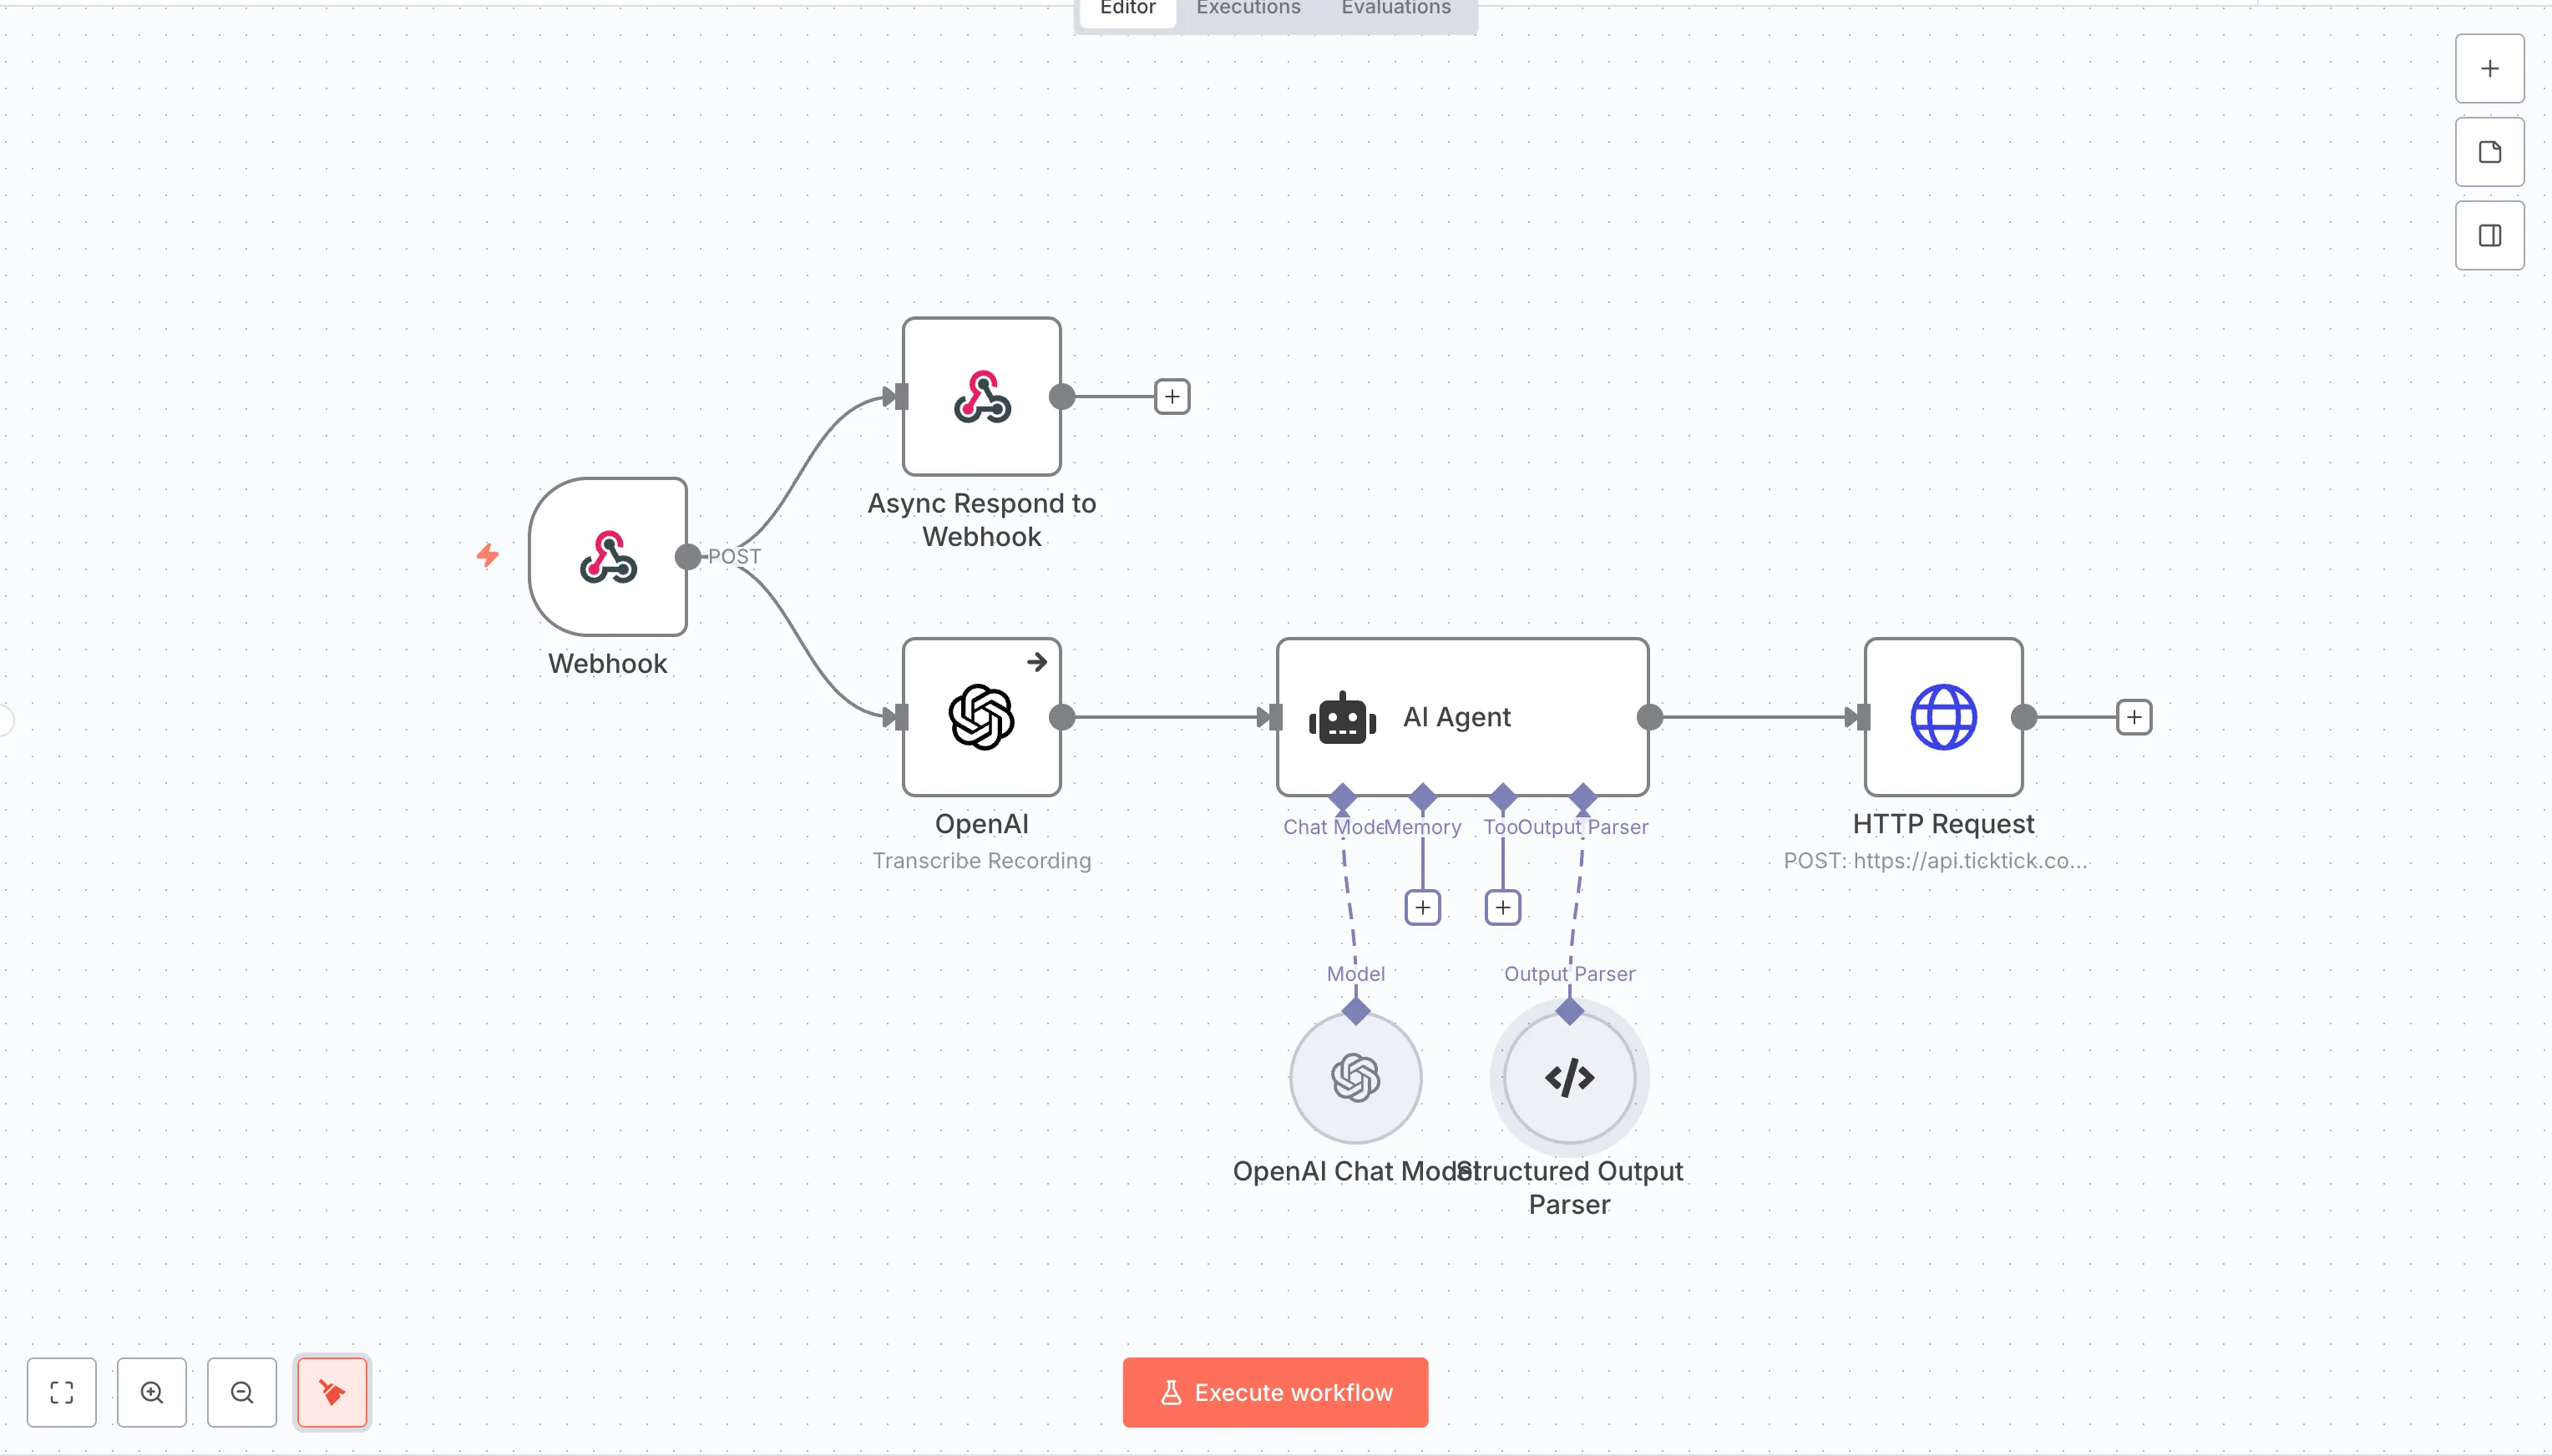Viewport: 2552px width, 1456px height.
Task: Click the lightning trigger icon beside Webhook
Action: (487, 555)
